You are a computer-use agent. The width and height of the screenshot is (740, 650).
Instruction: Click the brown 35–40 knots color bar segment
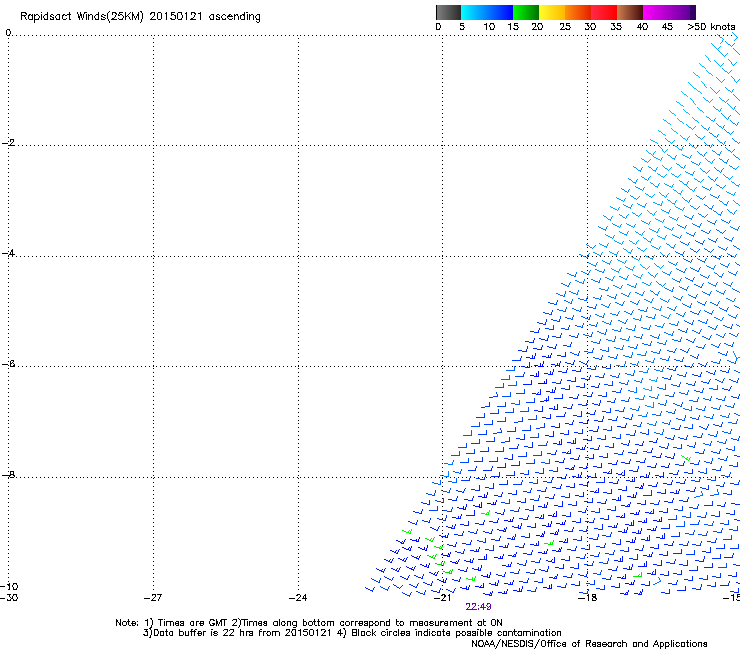pos(630,12)
